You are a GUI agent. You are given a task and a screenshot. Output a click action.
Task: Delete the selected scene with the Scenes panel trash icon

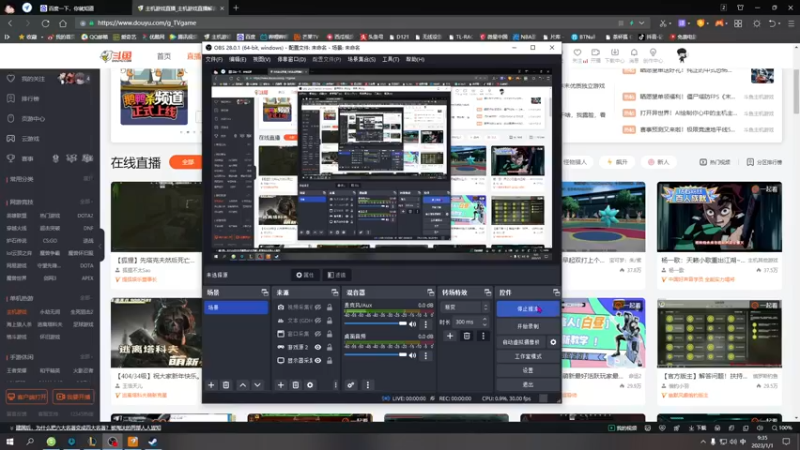pyautogui.click(x=226, y=385)
